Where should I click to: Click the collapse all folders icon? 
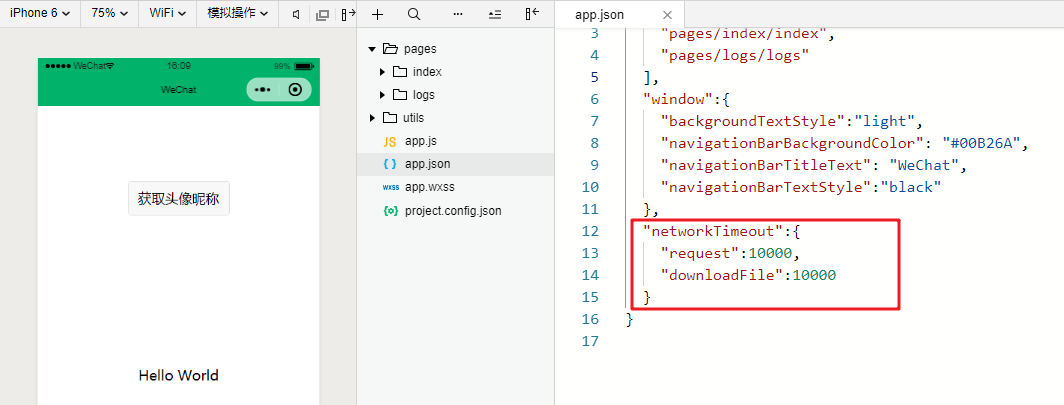click(x=495, y=14)
